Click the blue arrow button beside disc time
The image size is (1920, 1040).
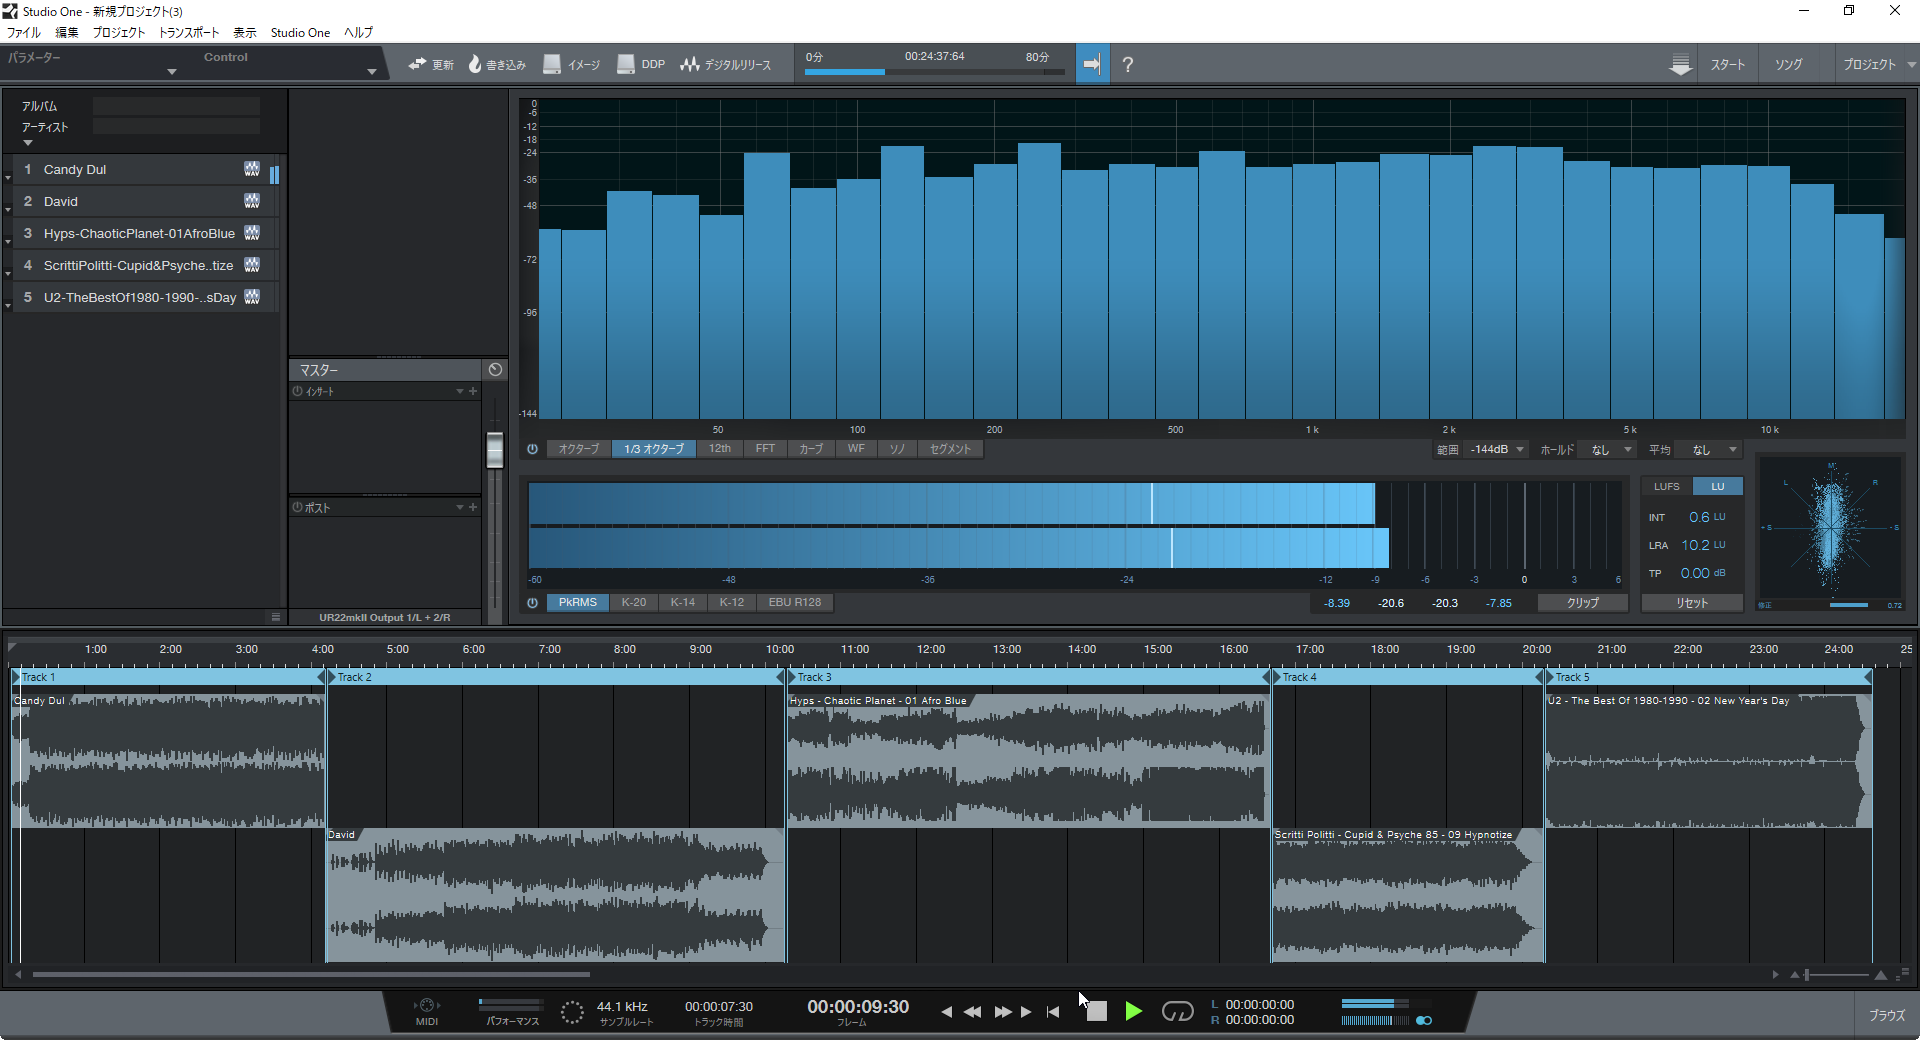pos(1092,64)
